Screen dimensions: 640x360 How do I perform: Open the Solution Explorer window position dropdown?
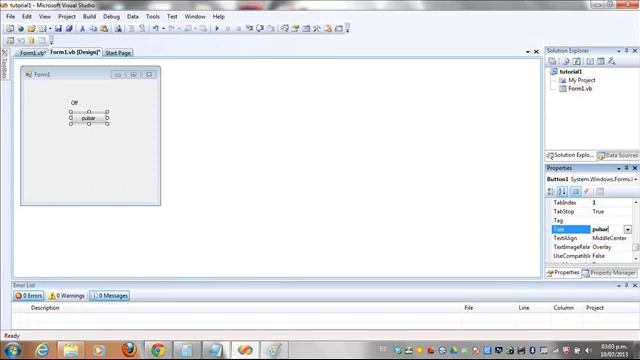[x=619, y=51]
